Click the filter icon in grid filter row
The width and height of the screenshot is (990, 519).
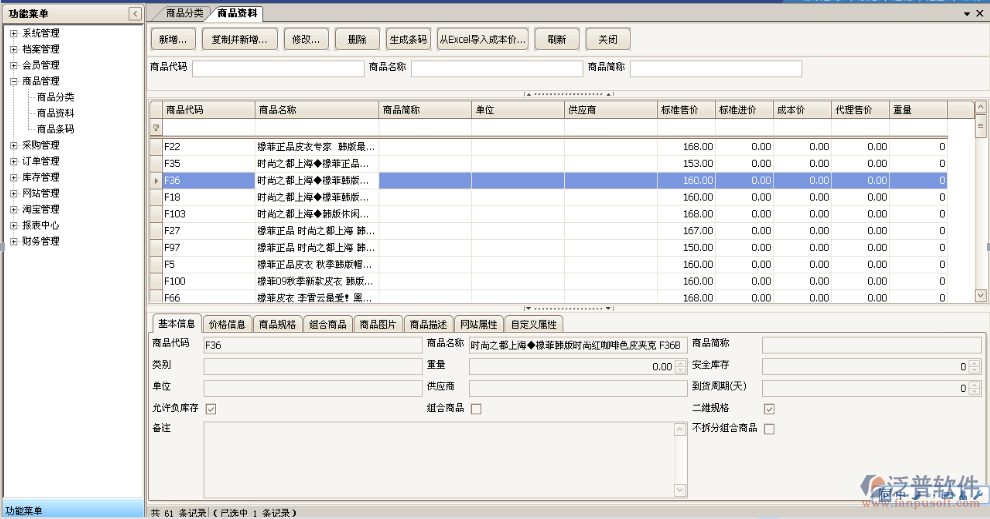pyautogui.click(x=155, y=128)
